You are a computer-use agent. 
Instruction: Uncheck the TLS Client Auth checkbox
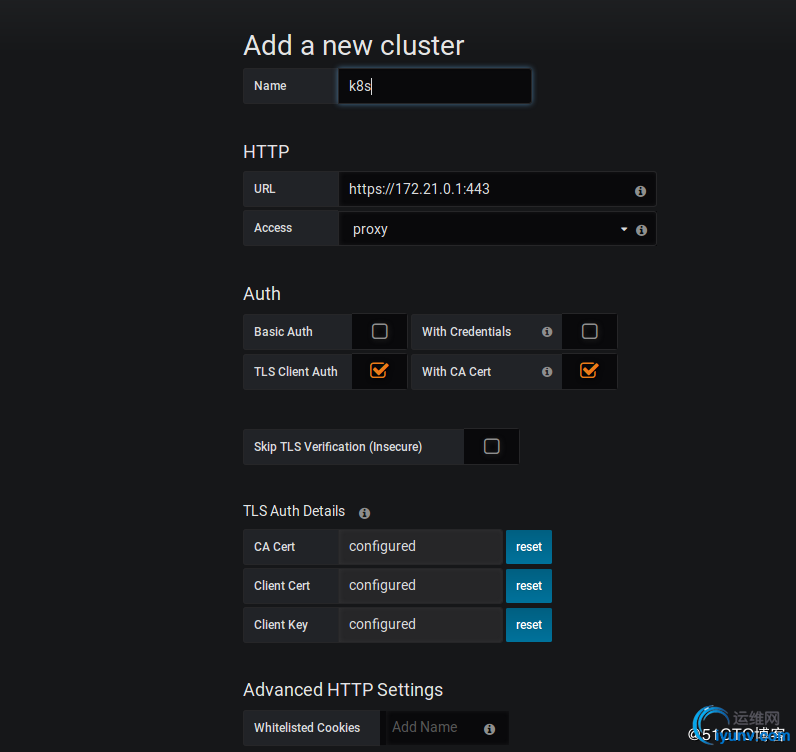[x=379, y=371]
